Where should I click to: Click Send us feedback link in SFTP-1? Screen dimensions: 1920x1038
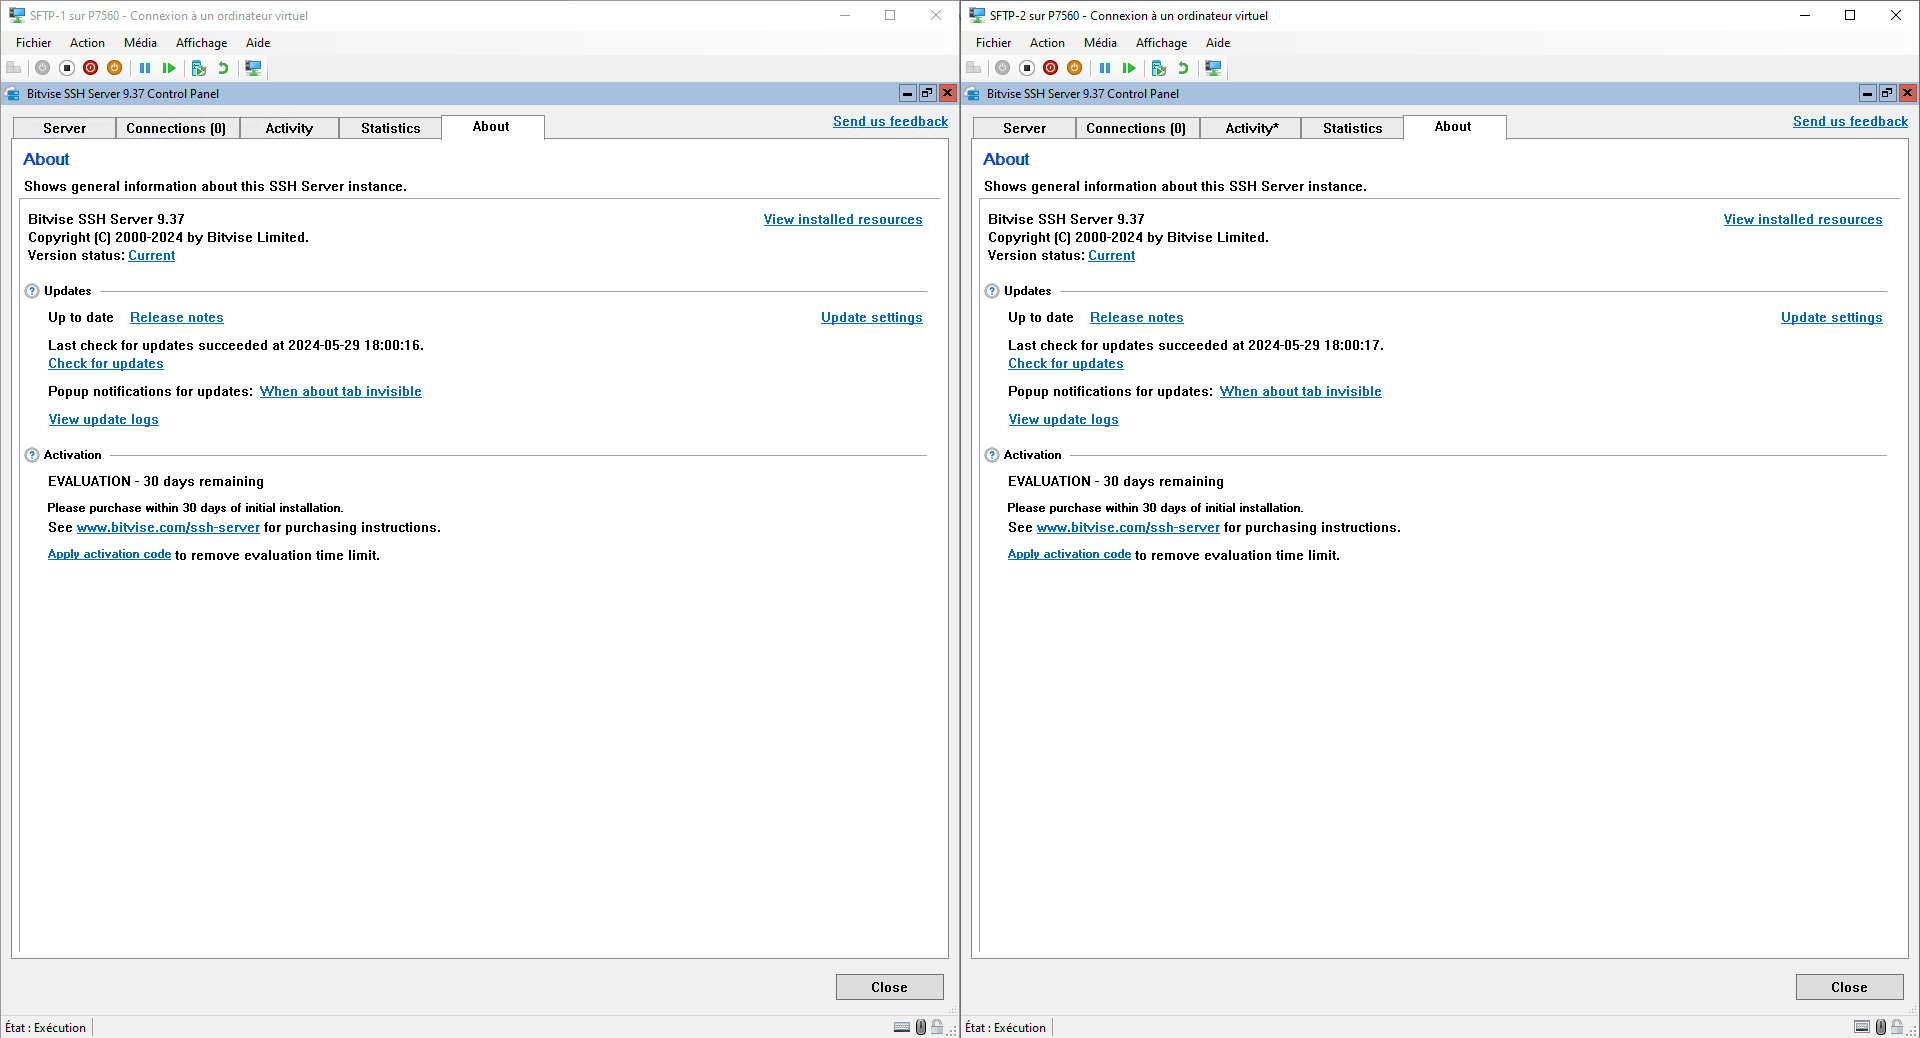click(890, 121)
